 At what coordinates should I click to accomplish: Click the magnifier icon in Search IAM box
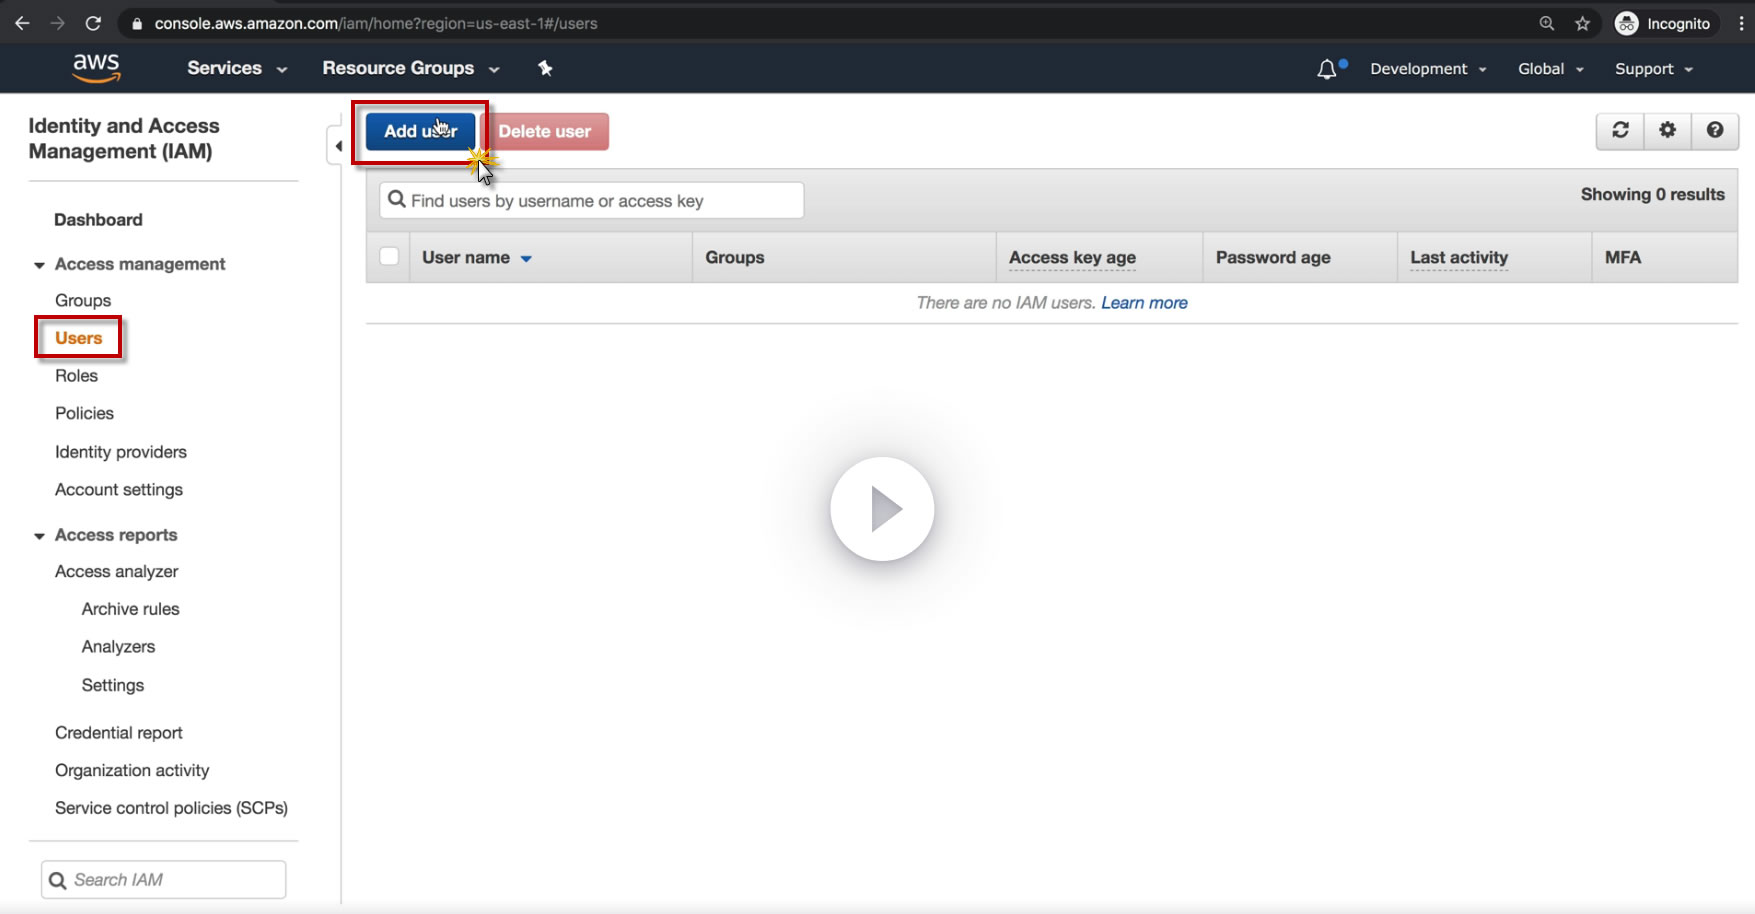click(58, 880)
